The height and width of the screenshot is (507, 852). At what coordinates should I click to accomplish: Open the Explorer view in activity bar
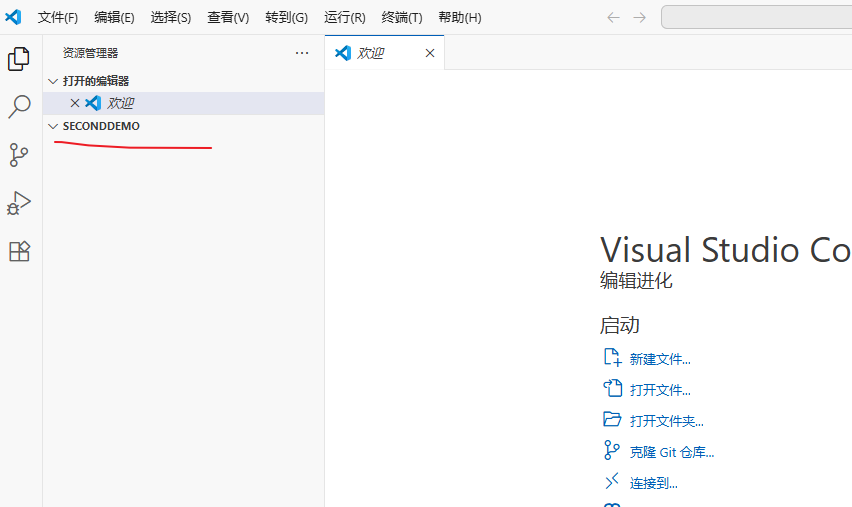[x=19, y=59]
